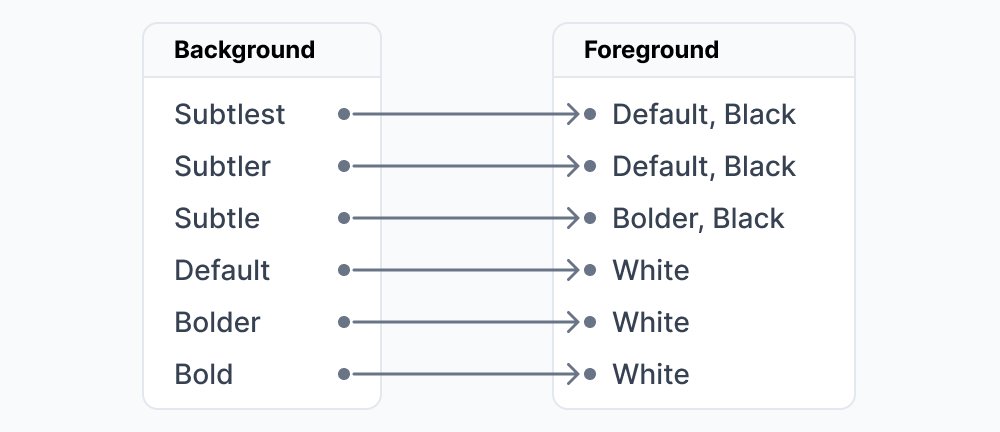Click the arrowhead pointing to Bolder, Black

tap(573, 218)
